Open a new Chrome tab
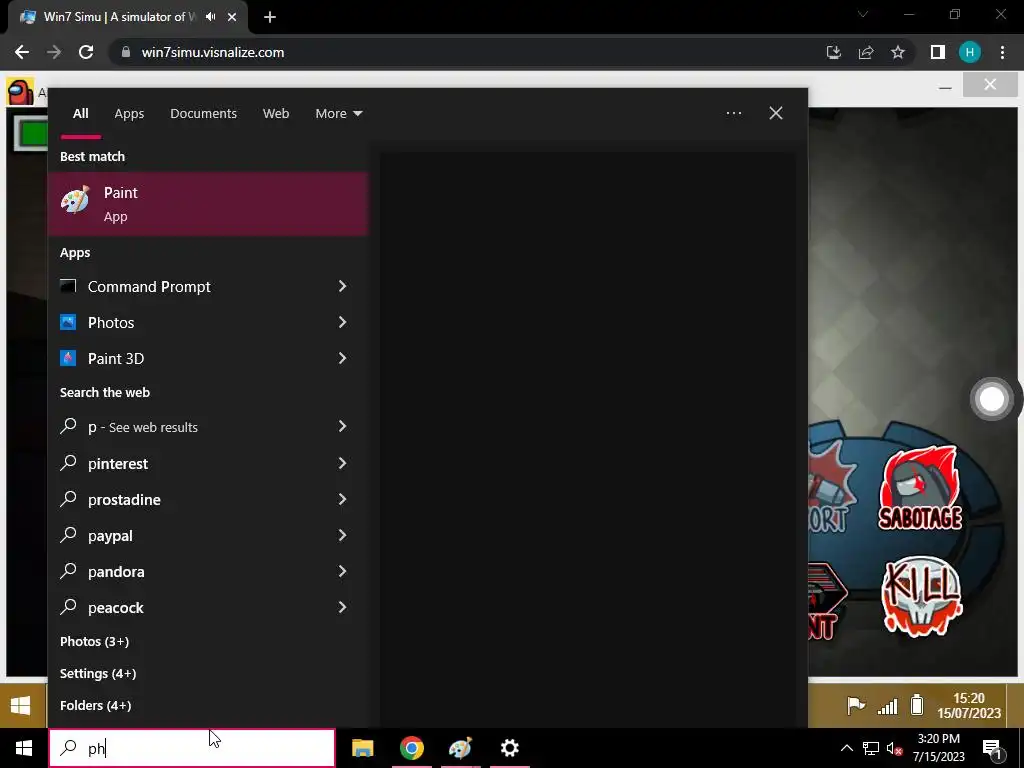Viewport: 1024px width, 768px height. click(270, 17)
